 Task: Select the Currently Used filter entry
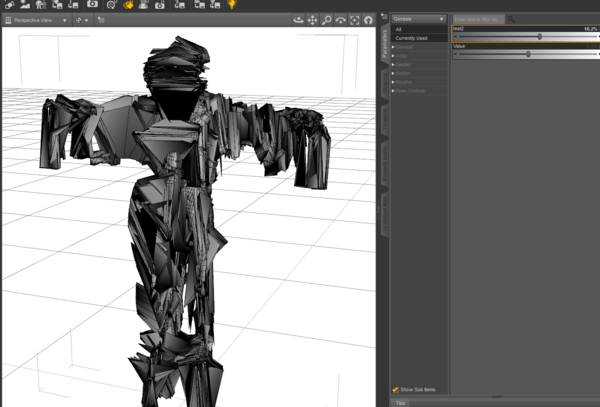pos(412,38)
